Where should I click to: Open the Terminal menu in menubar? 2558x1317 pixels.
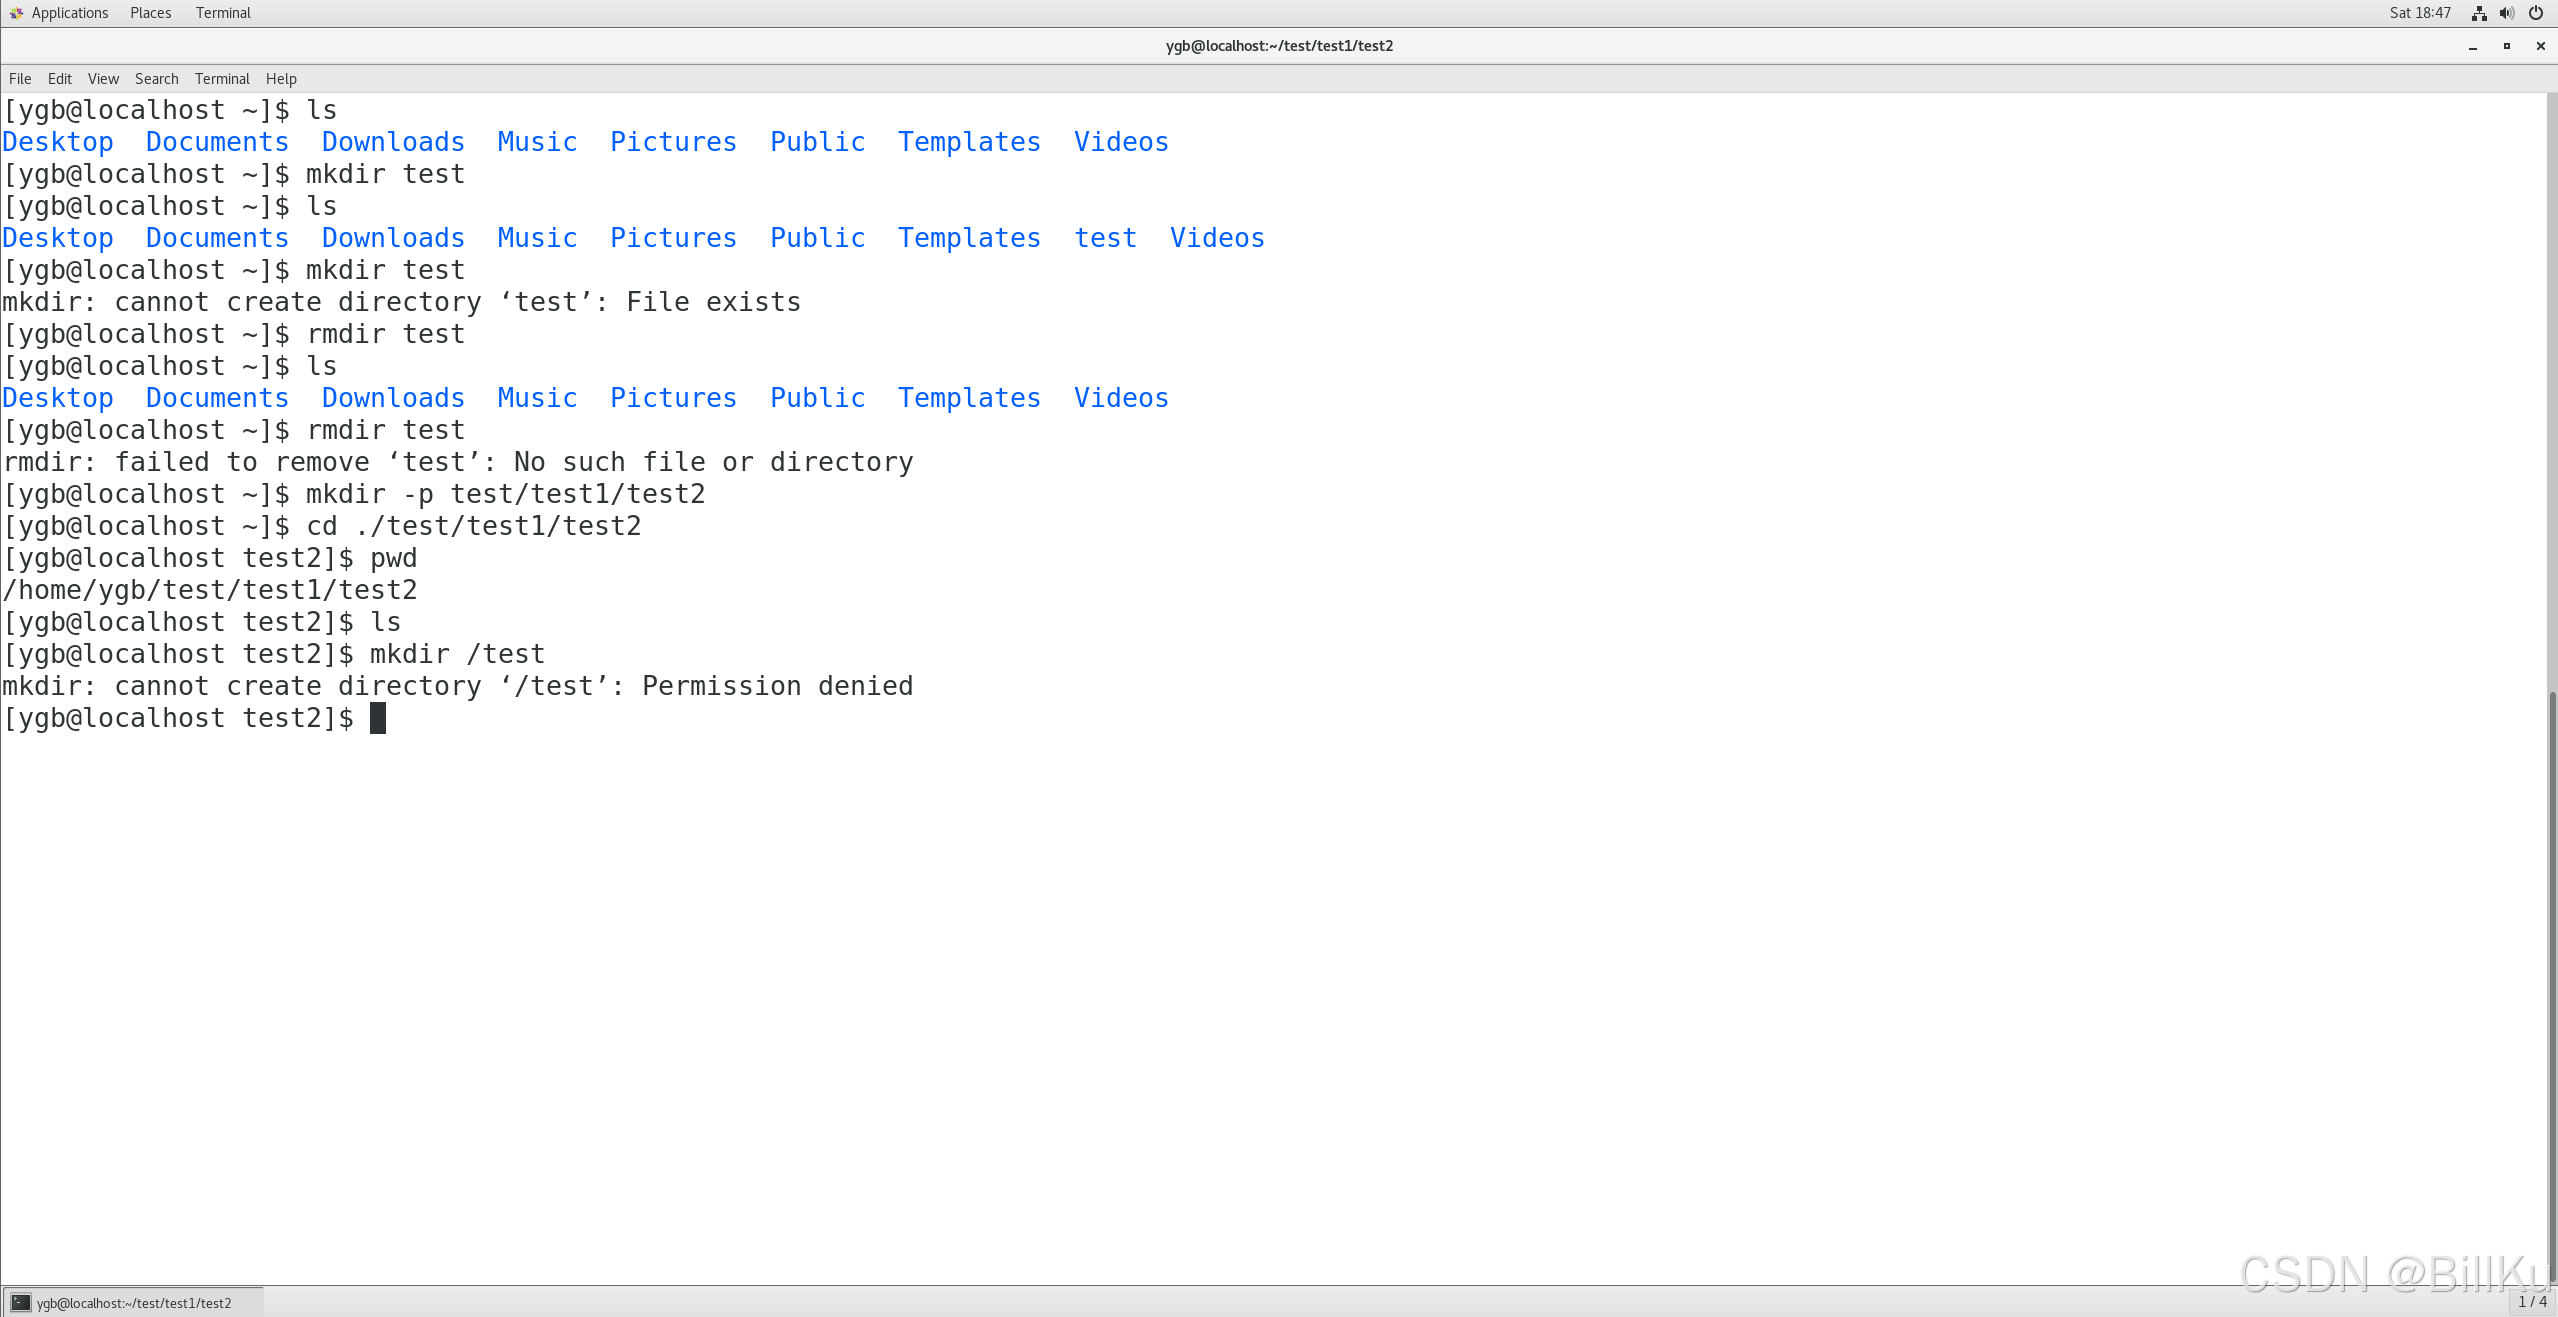coord(222,79)
